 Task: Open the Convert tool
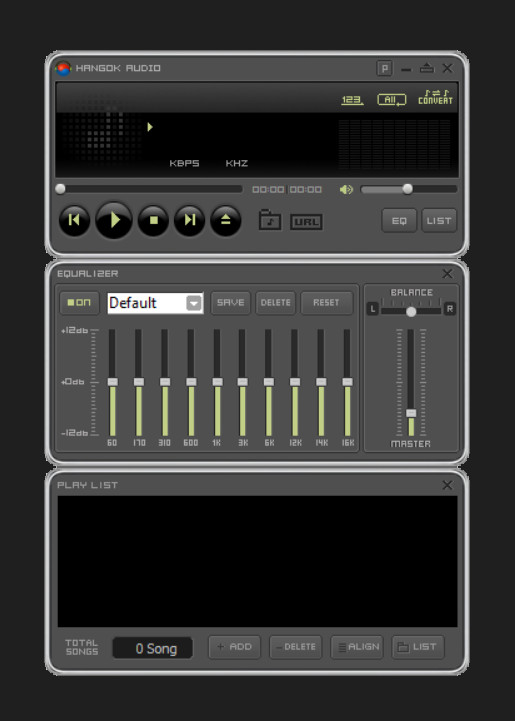coord(435,97)
